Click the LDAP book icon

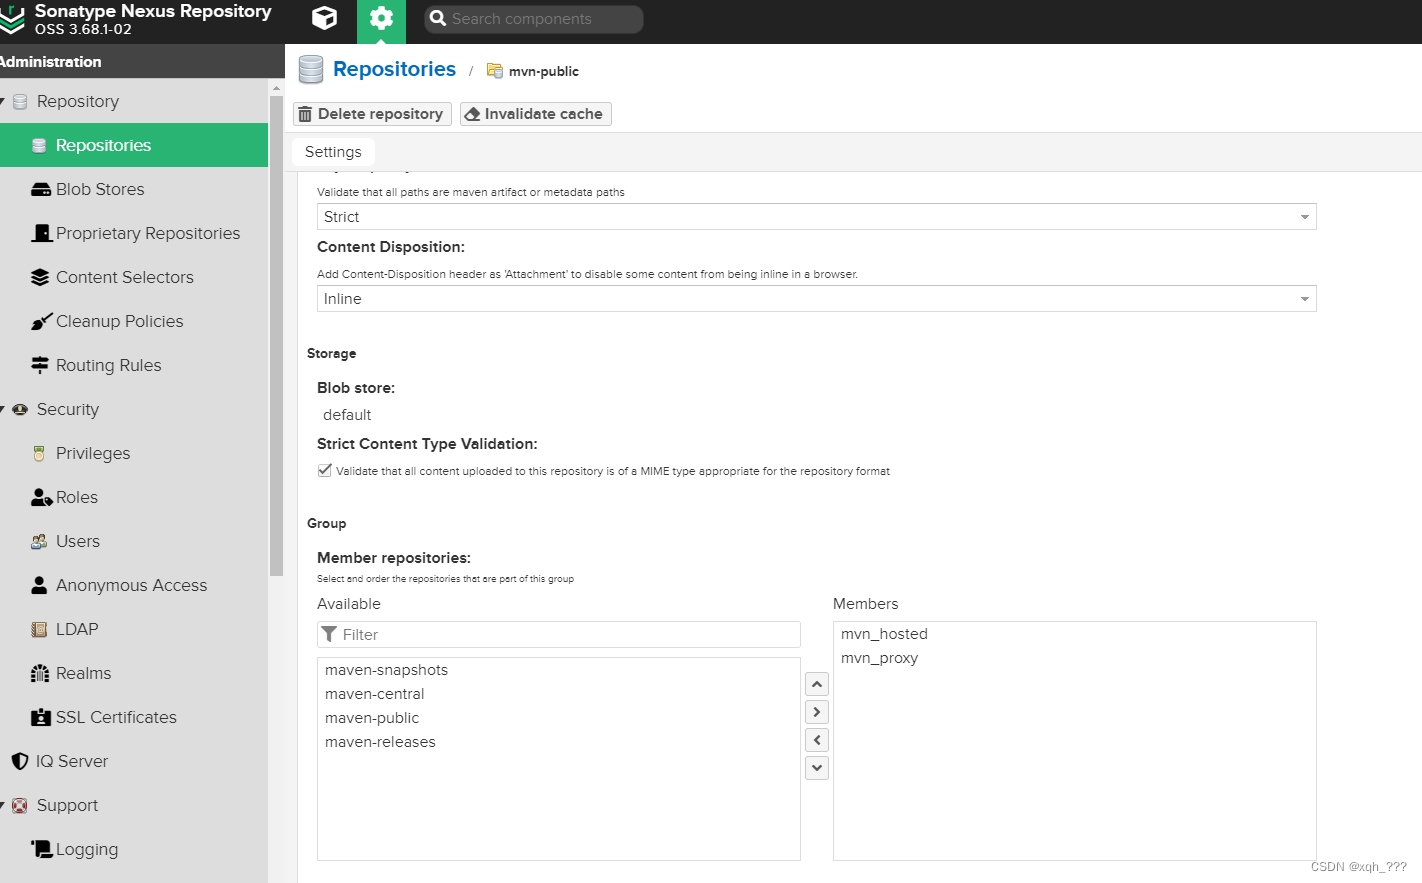coord(39,629)
